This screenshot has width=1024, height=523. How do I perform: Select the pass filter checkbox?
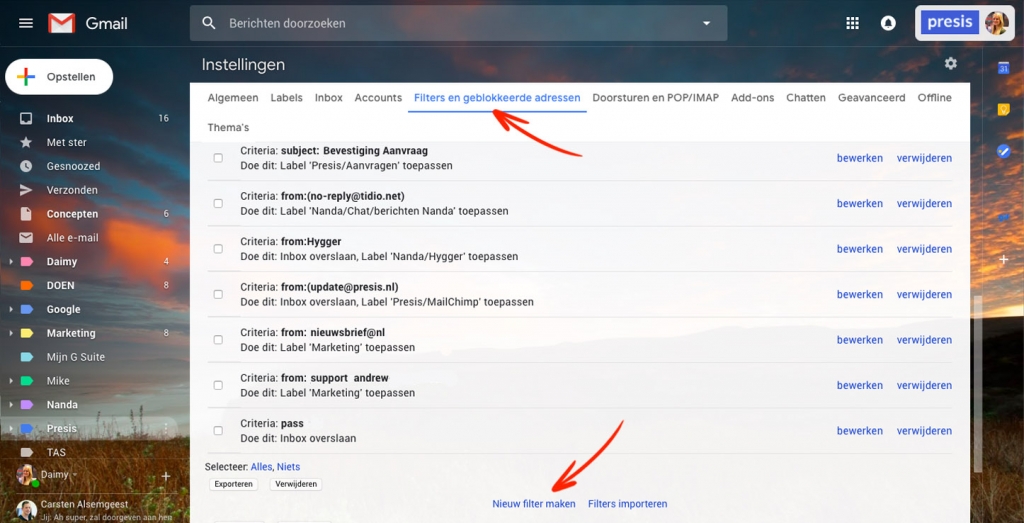(x=218, y=430)
